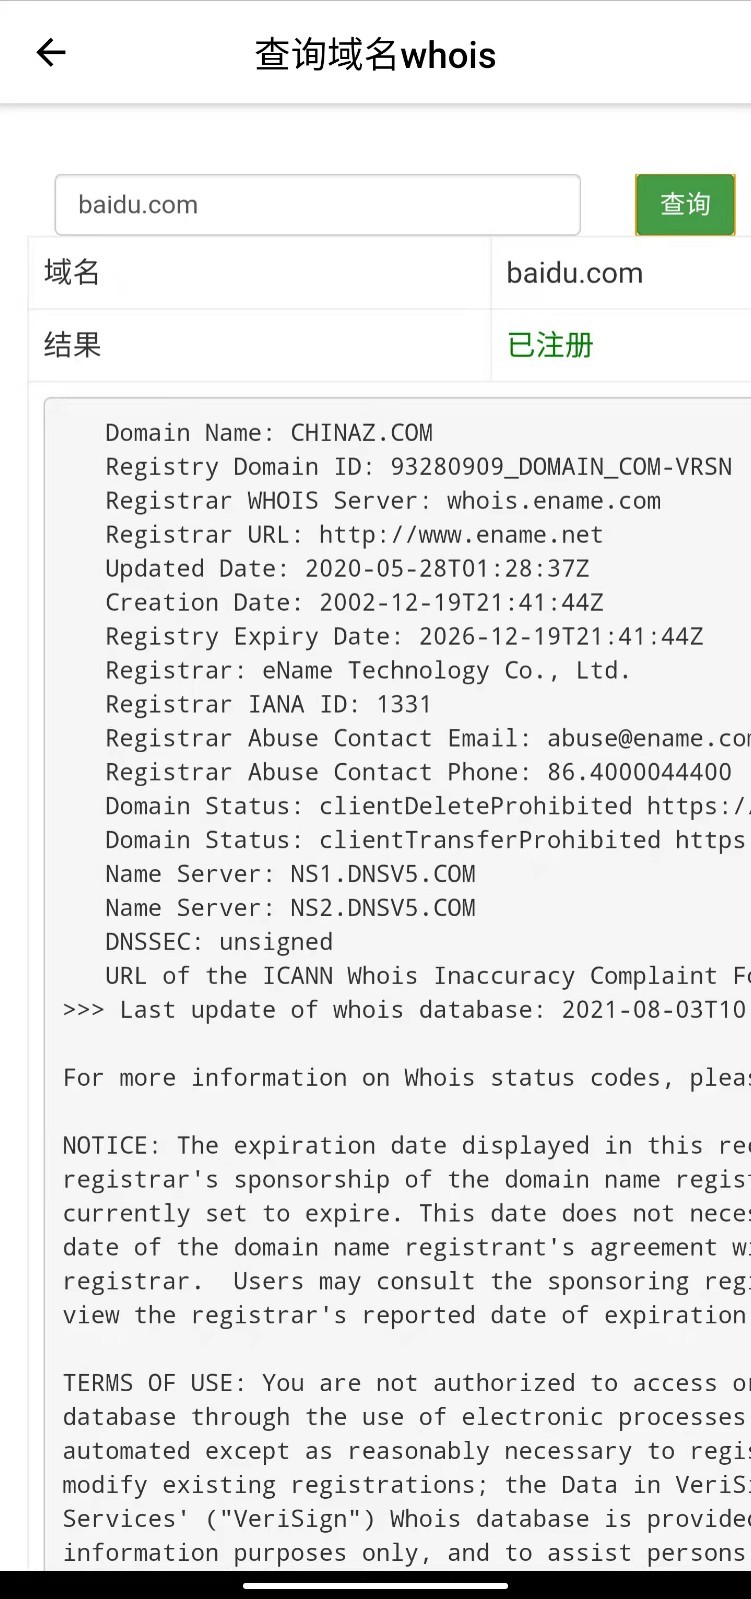
Task: Select the Name Server NS1.DNSV5.COM line
Action: (x=290, y=875)
